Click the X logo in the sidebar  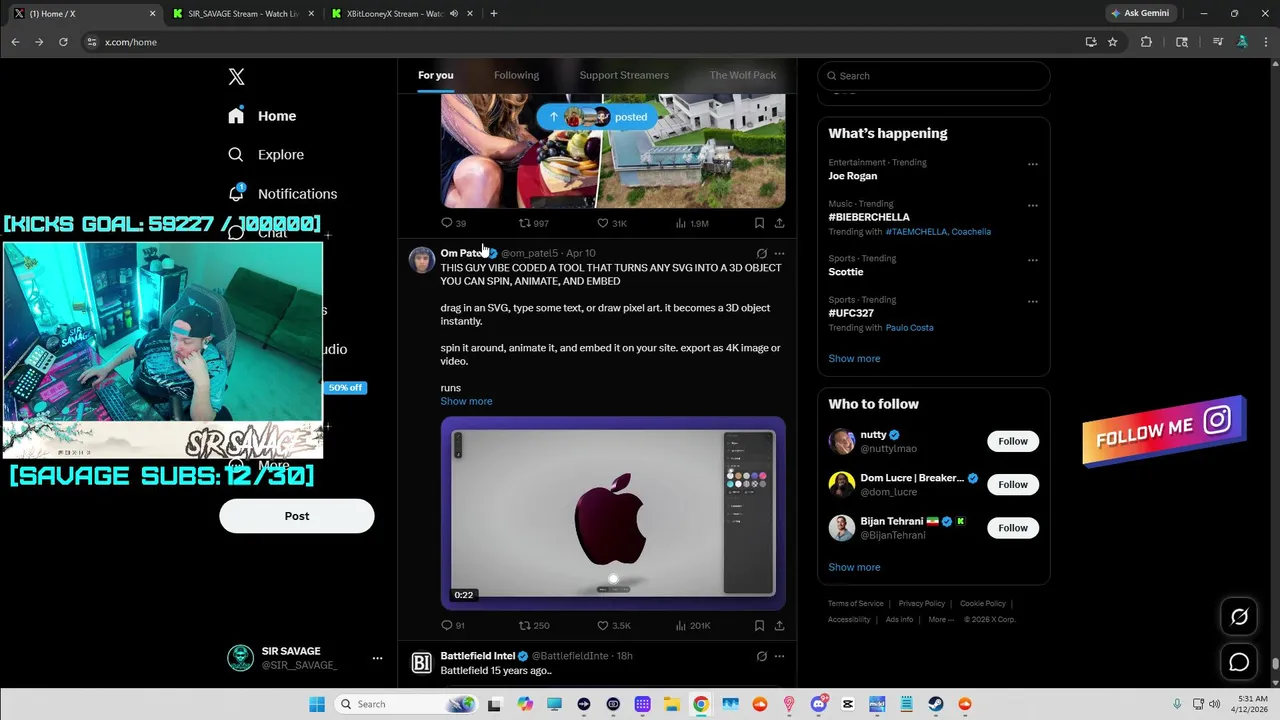[x=236, y=77]
